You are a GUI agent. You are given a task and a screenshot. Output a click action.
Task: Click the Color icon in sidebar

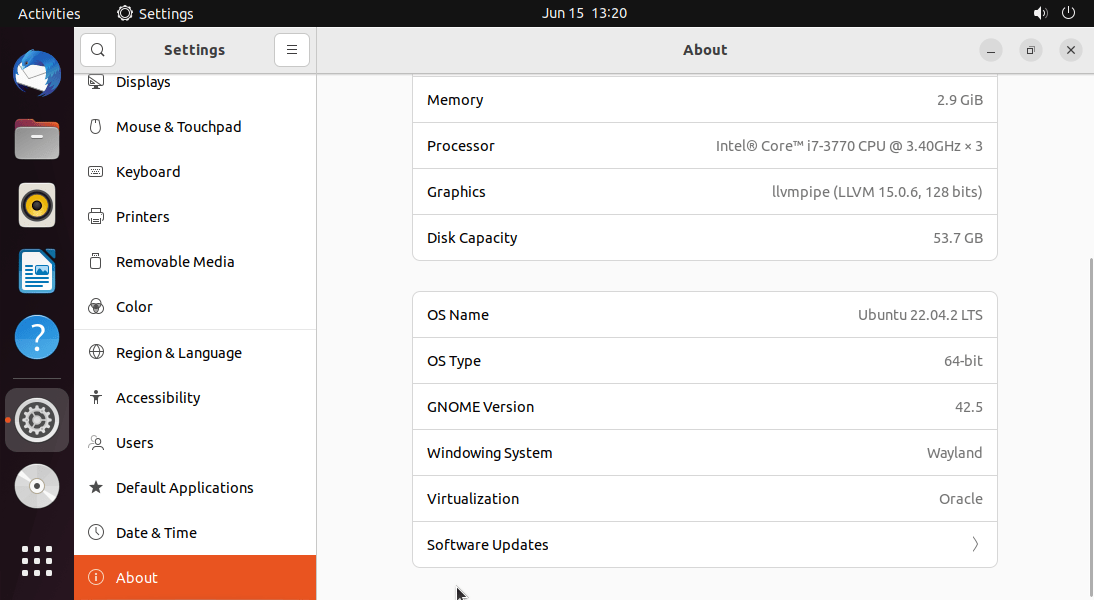pos(96,306)
